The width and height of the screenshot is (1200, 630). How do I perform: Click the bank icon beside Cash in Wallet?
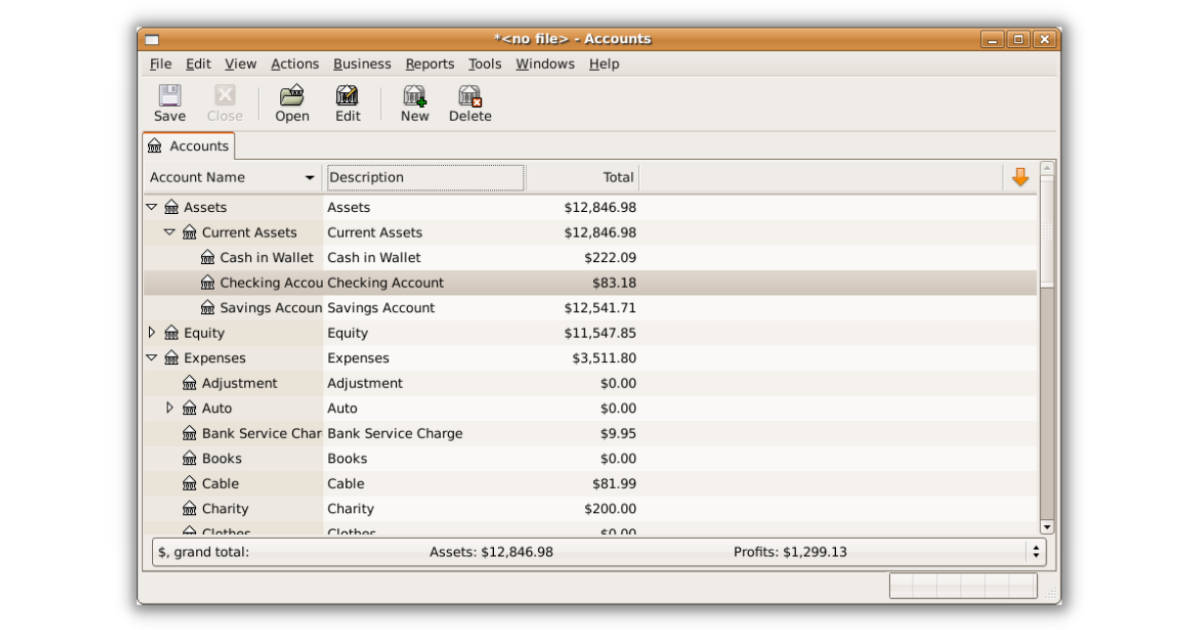pos(208,258)
